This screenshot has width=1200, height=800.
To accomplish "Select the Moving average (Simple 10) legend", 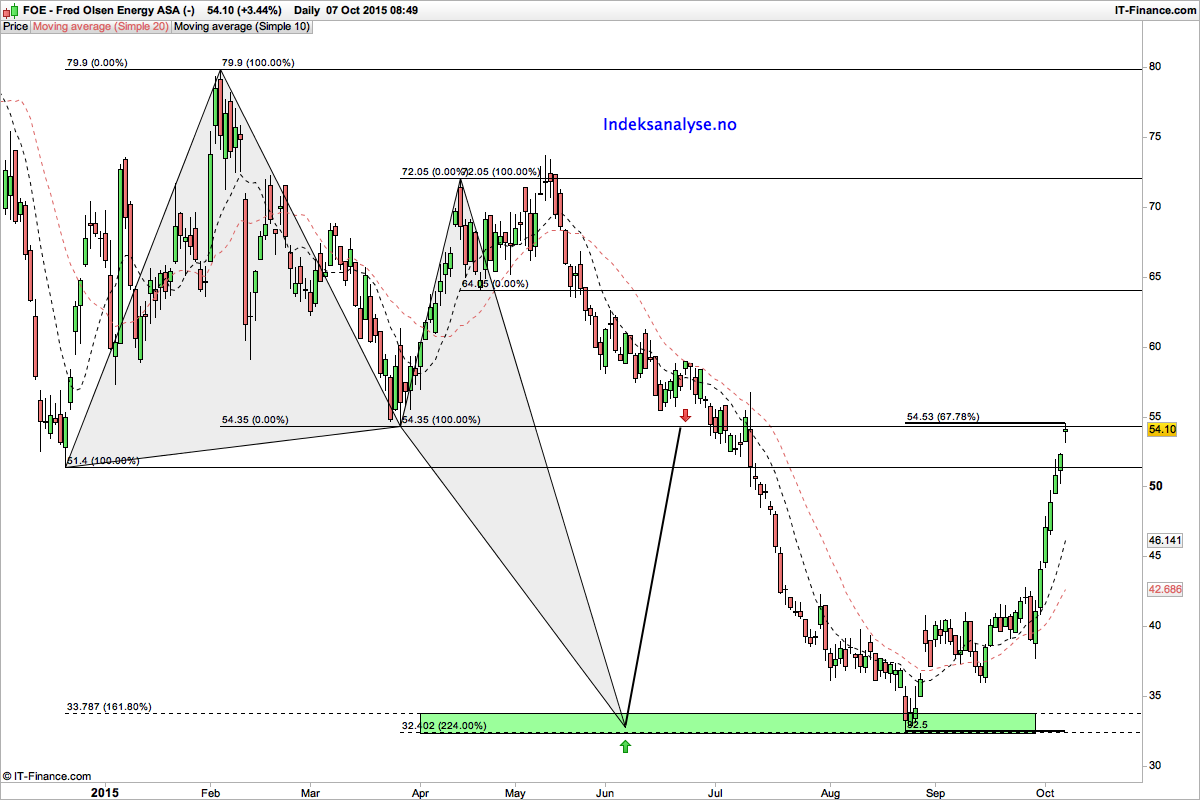I will [241, 26].
